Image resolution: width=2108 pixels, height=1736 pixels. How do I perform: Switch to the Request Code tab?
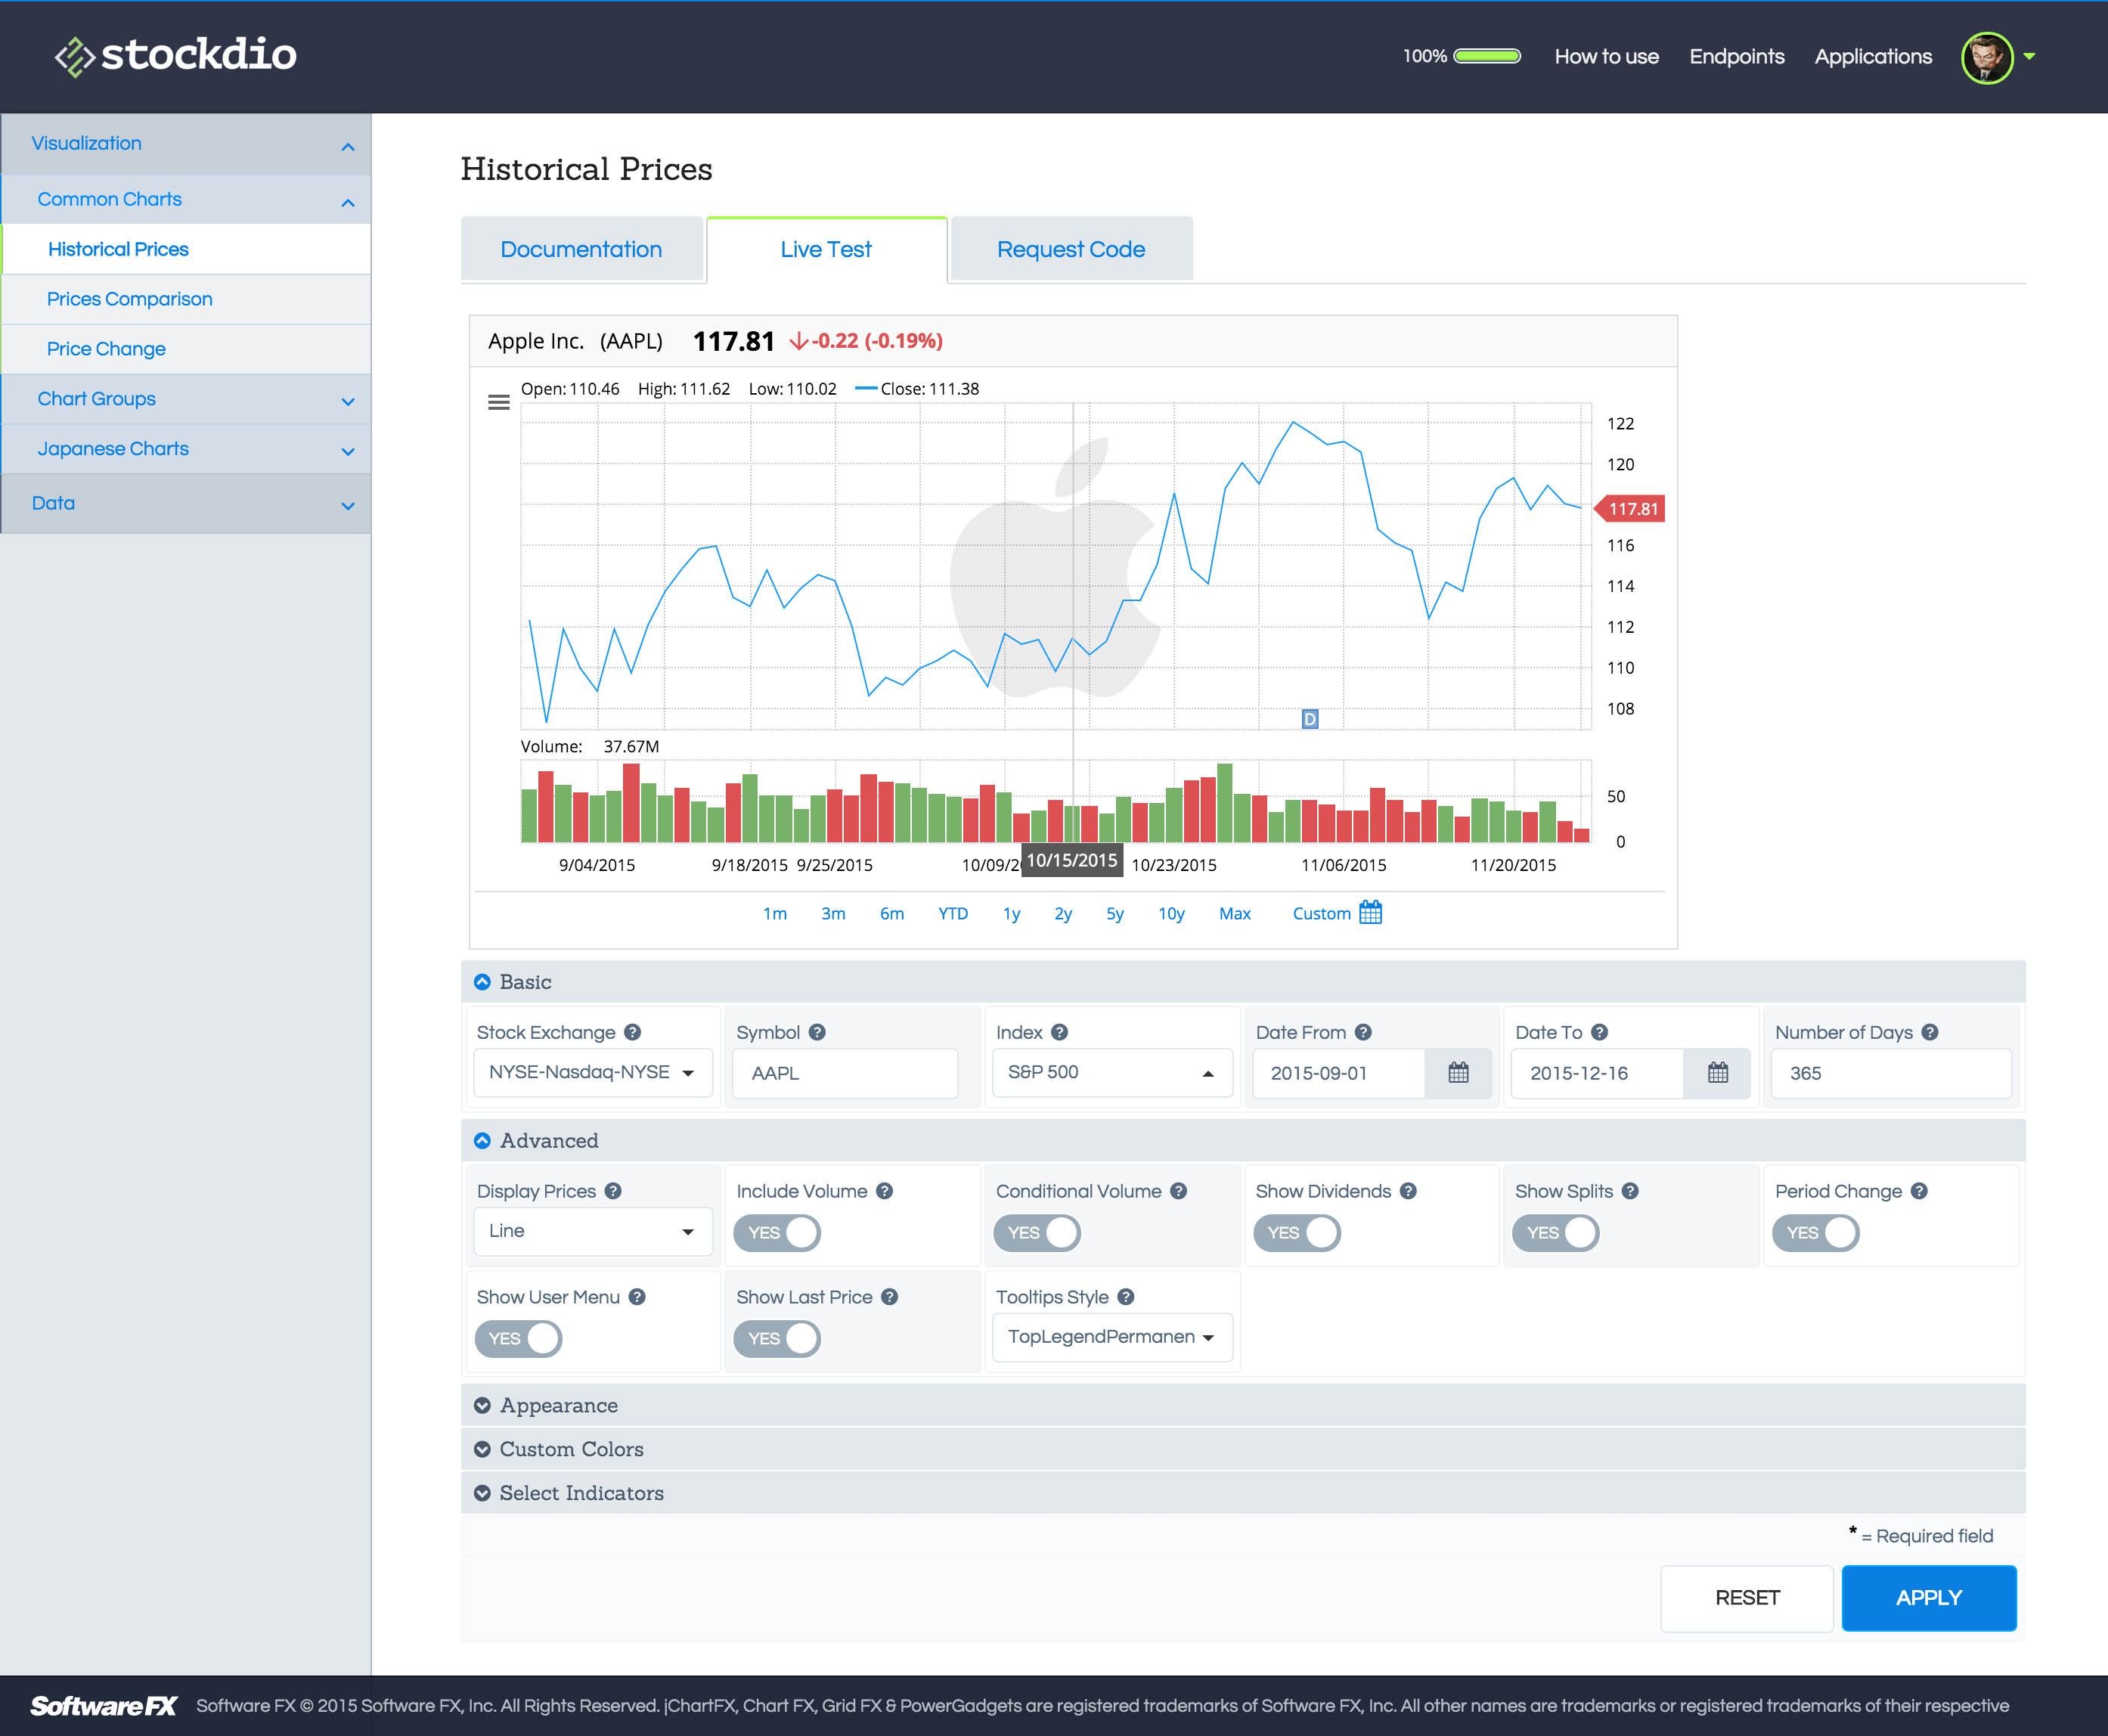(x=1071, y=249)
